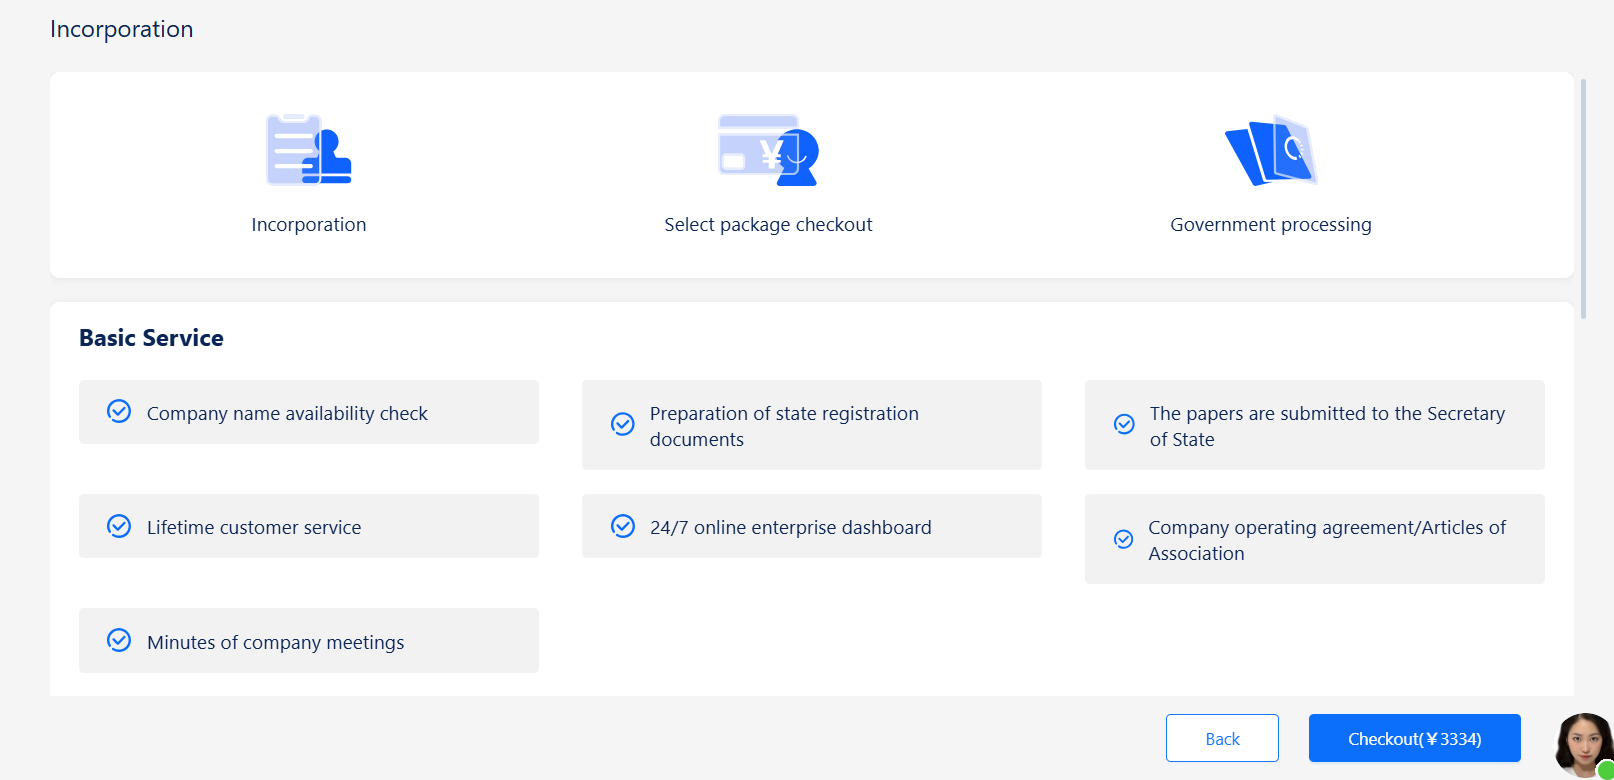Click 'Minutes of company meetings' text
This screenshot has height=780, width=1614.
[276, 642]
